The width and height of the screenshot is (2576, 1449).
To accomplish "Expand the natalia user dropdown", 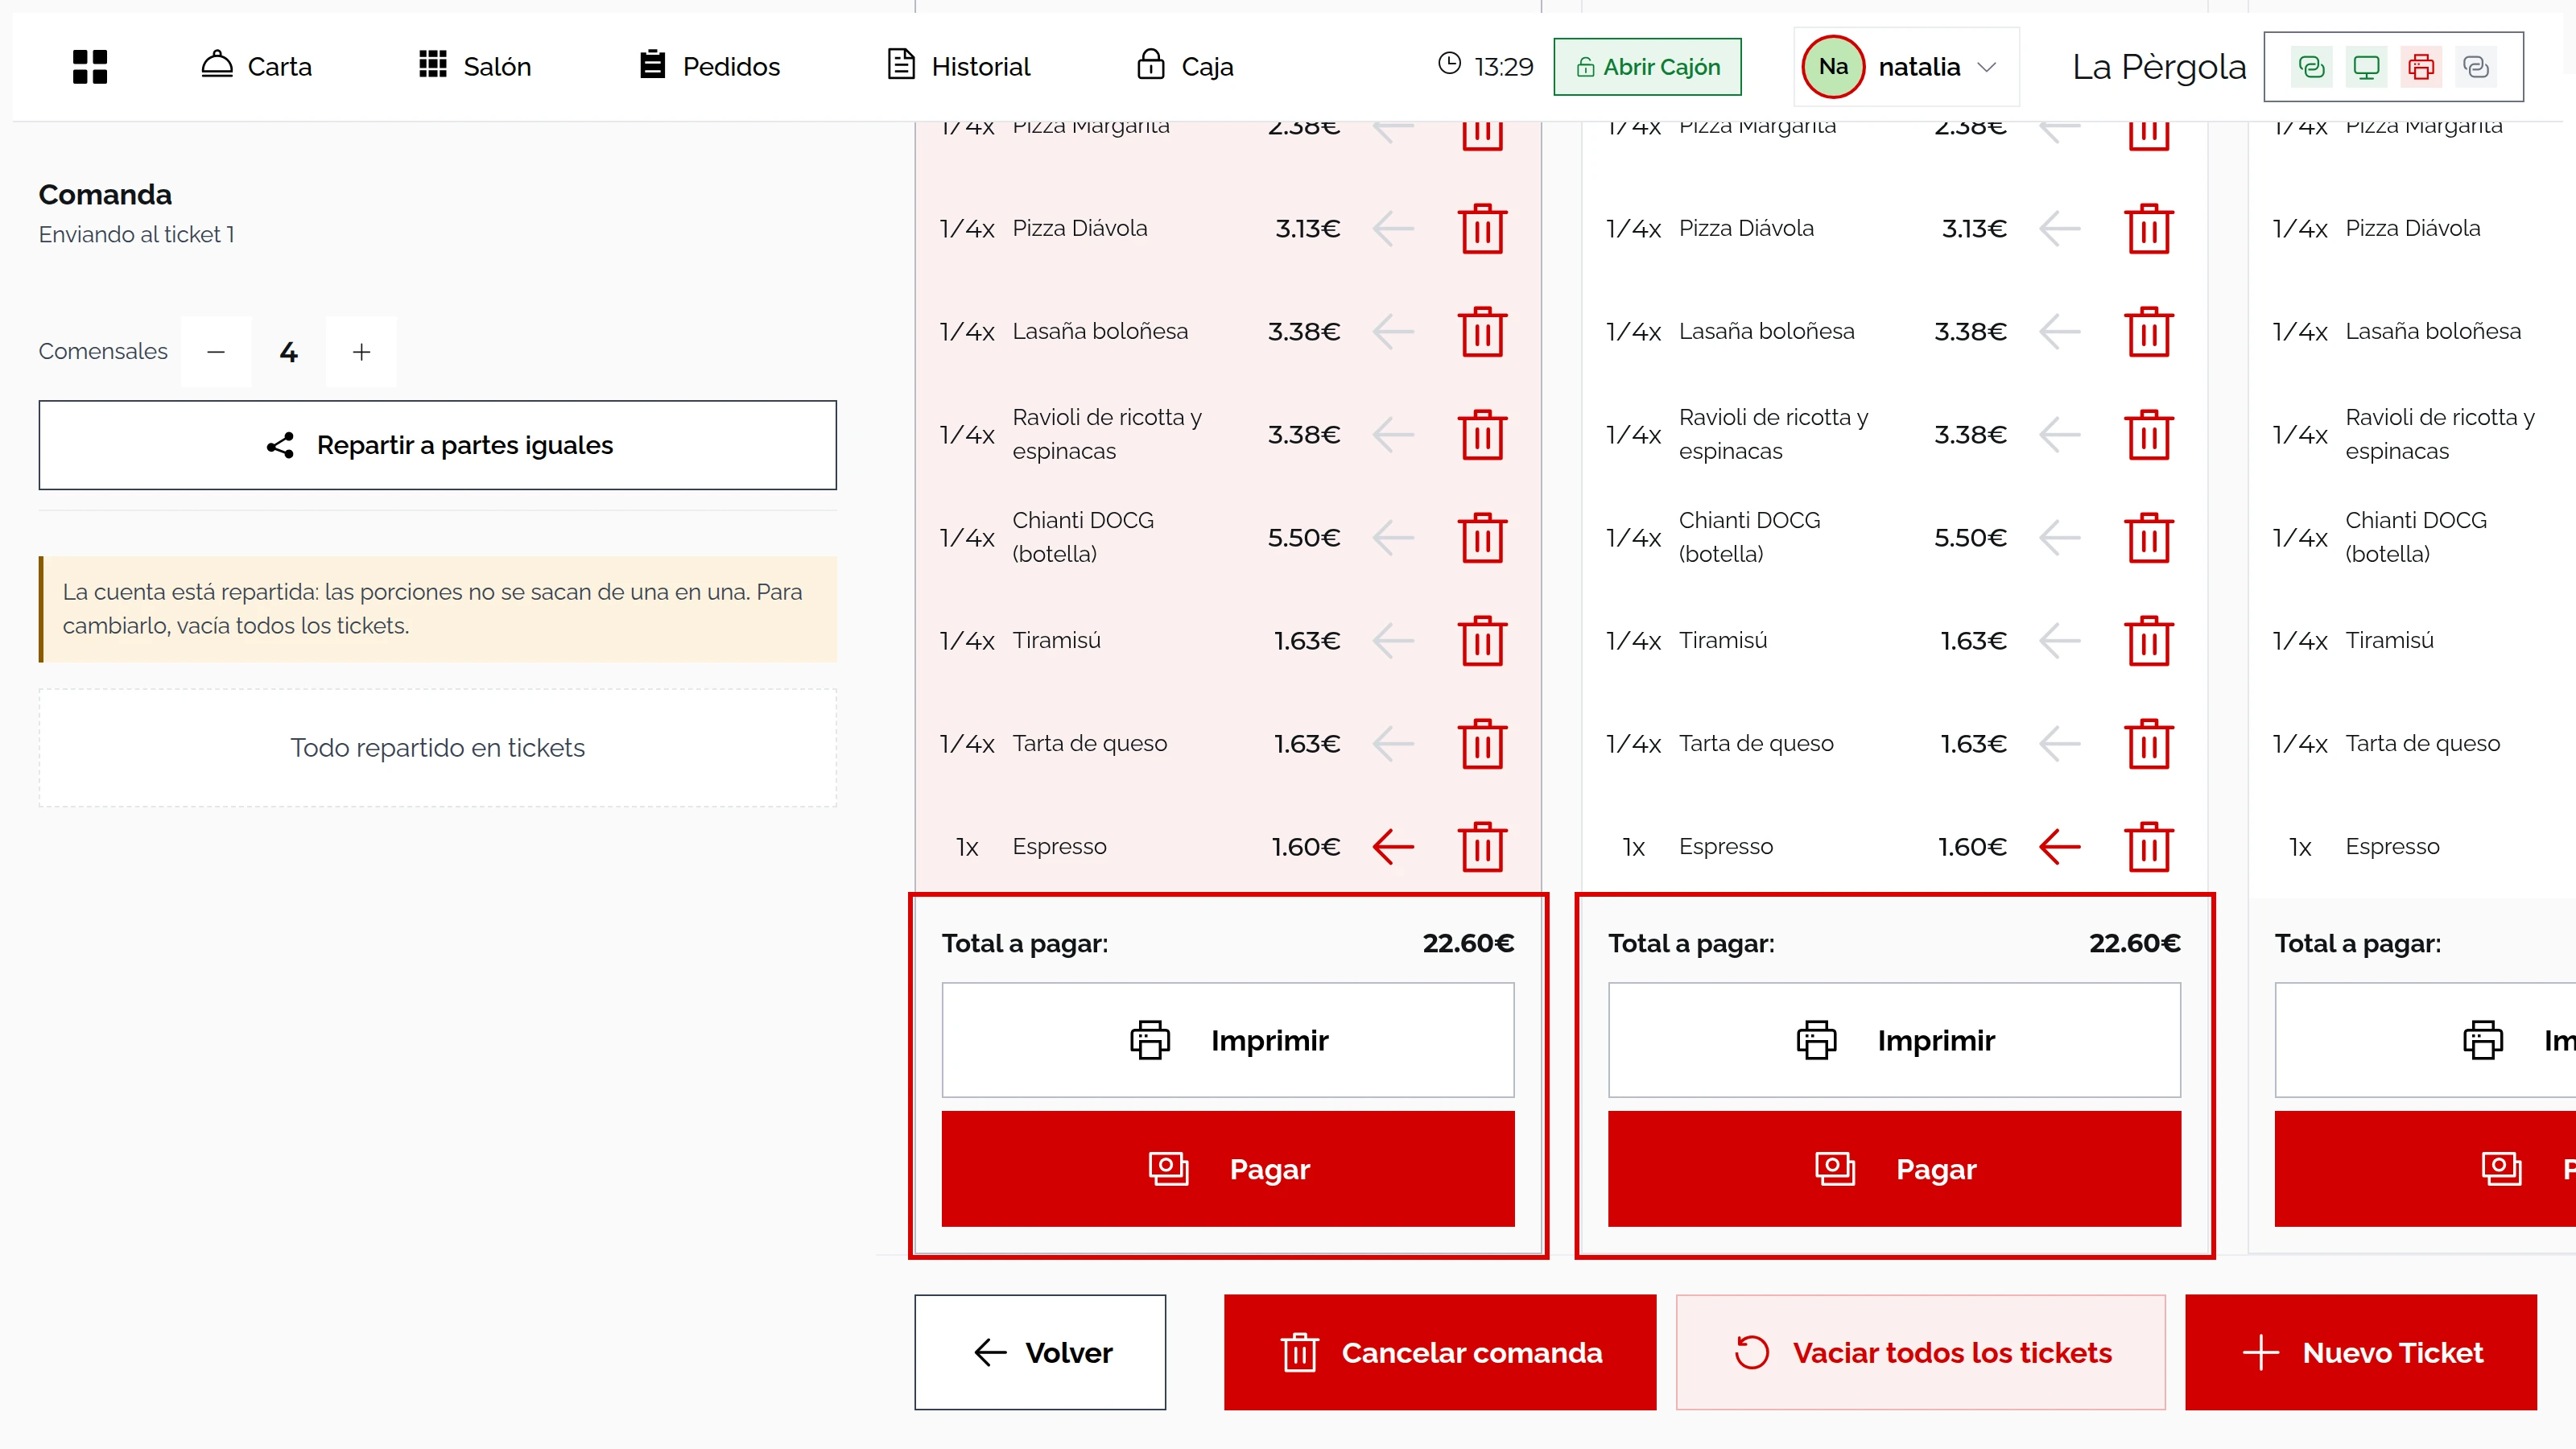I will [x=1906, y=67].
